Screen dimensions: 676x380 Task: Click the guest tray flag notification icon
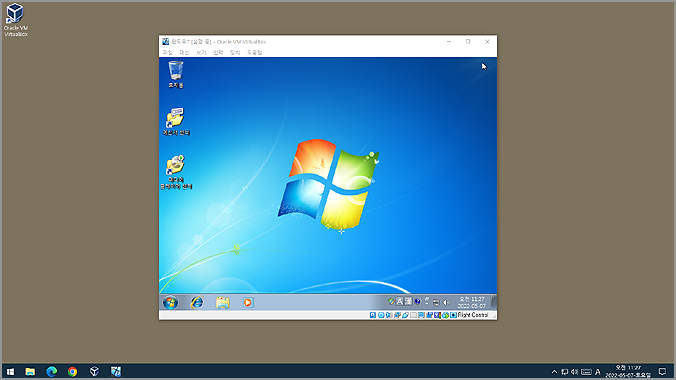tap(391, 301)
